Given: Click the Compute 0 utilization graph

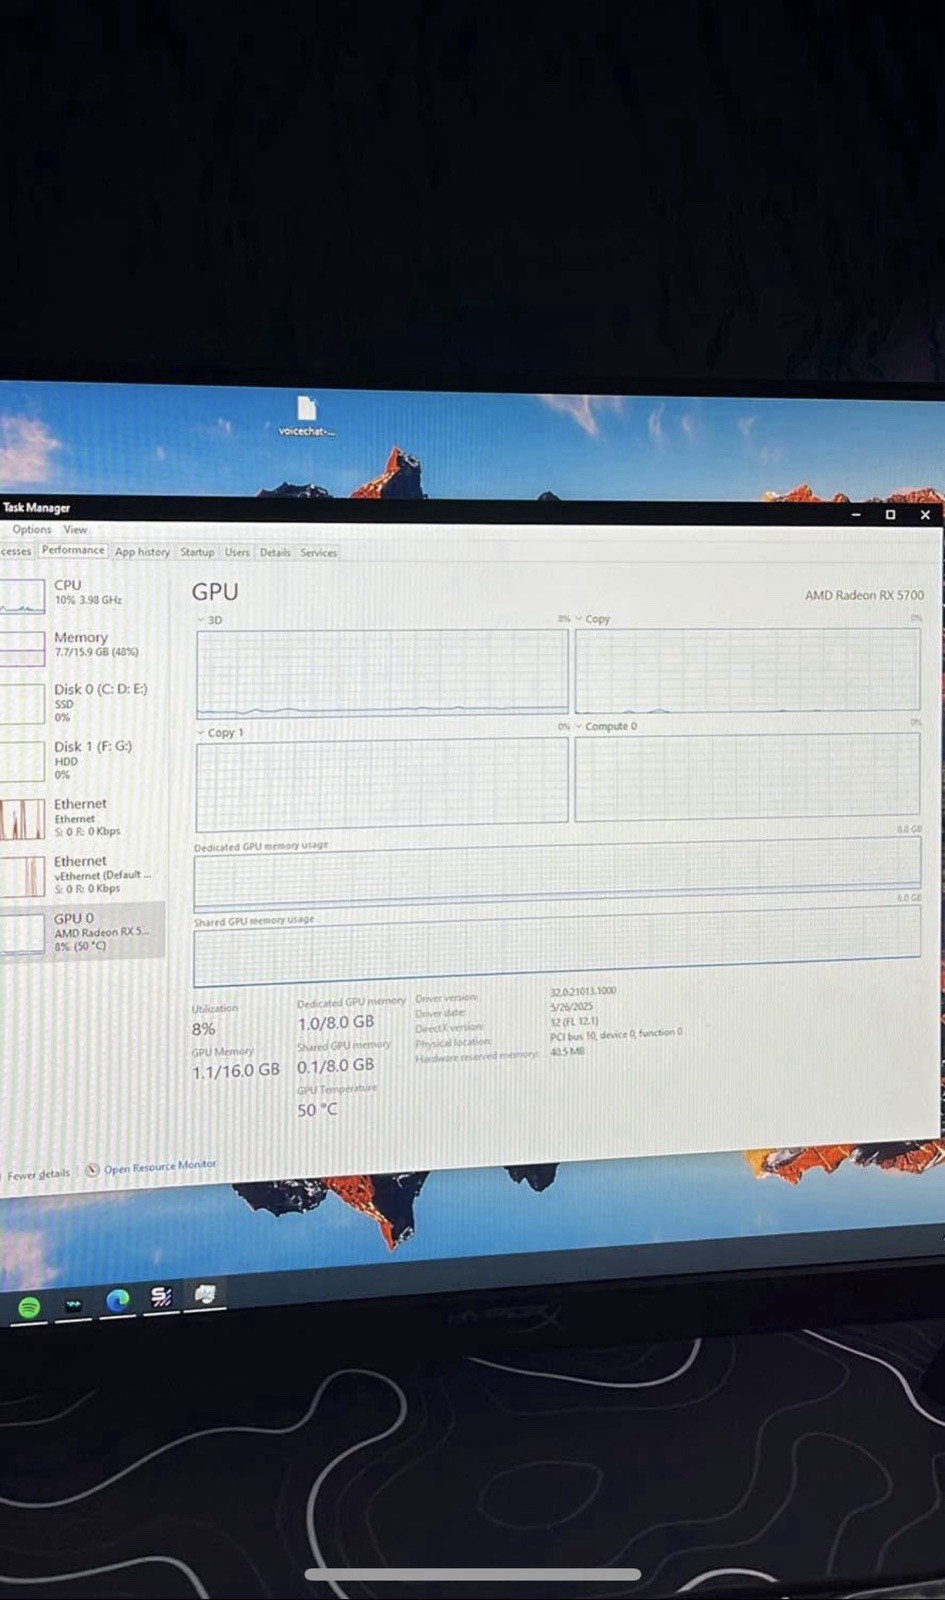Looking at the screenshot, I should 748,775.
